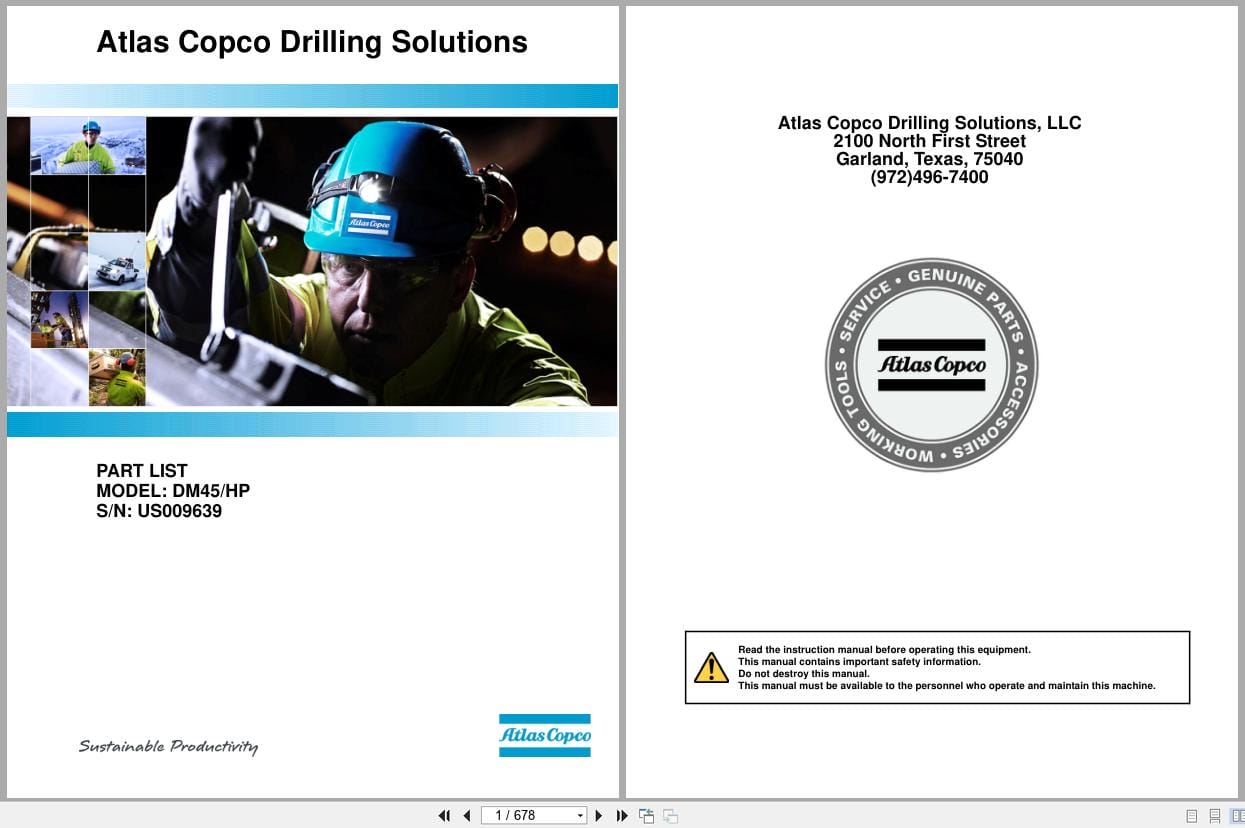Open the page number dropdown arrow

[580, 816]
